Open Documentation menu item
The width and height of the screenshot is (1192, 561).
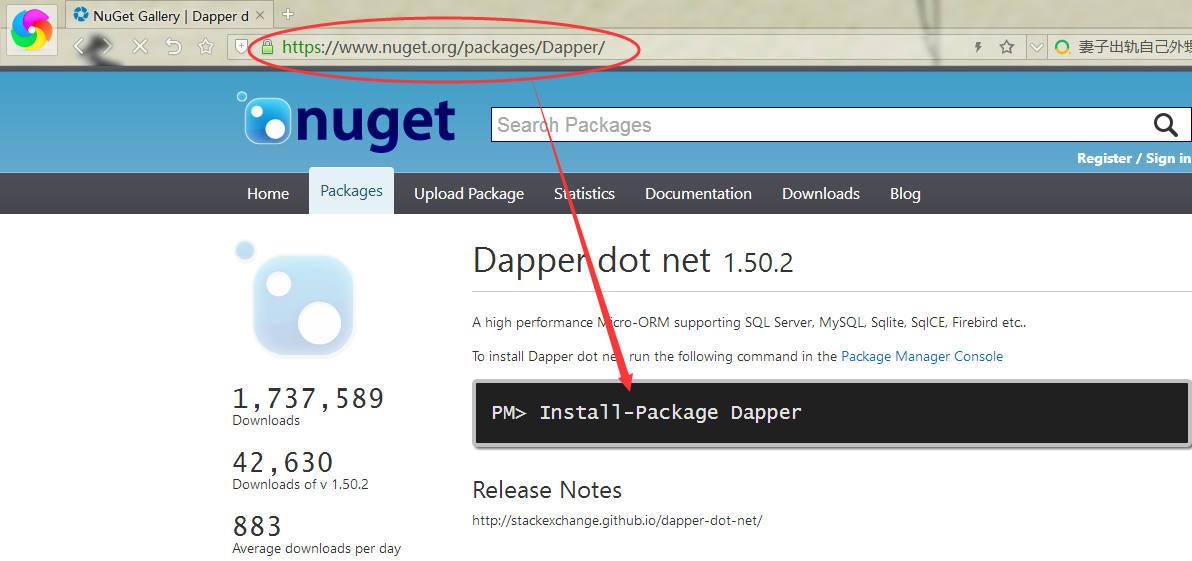point(698,194)
